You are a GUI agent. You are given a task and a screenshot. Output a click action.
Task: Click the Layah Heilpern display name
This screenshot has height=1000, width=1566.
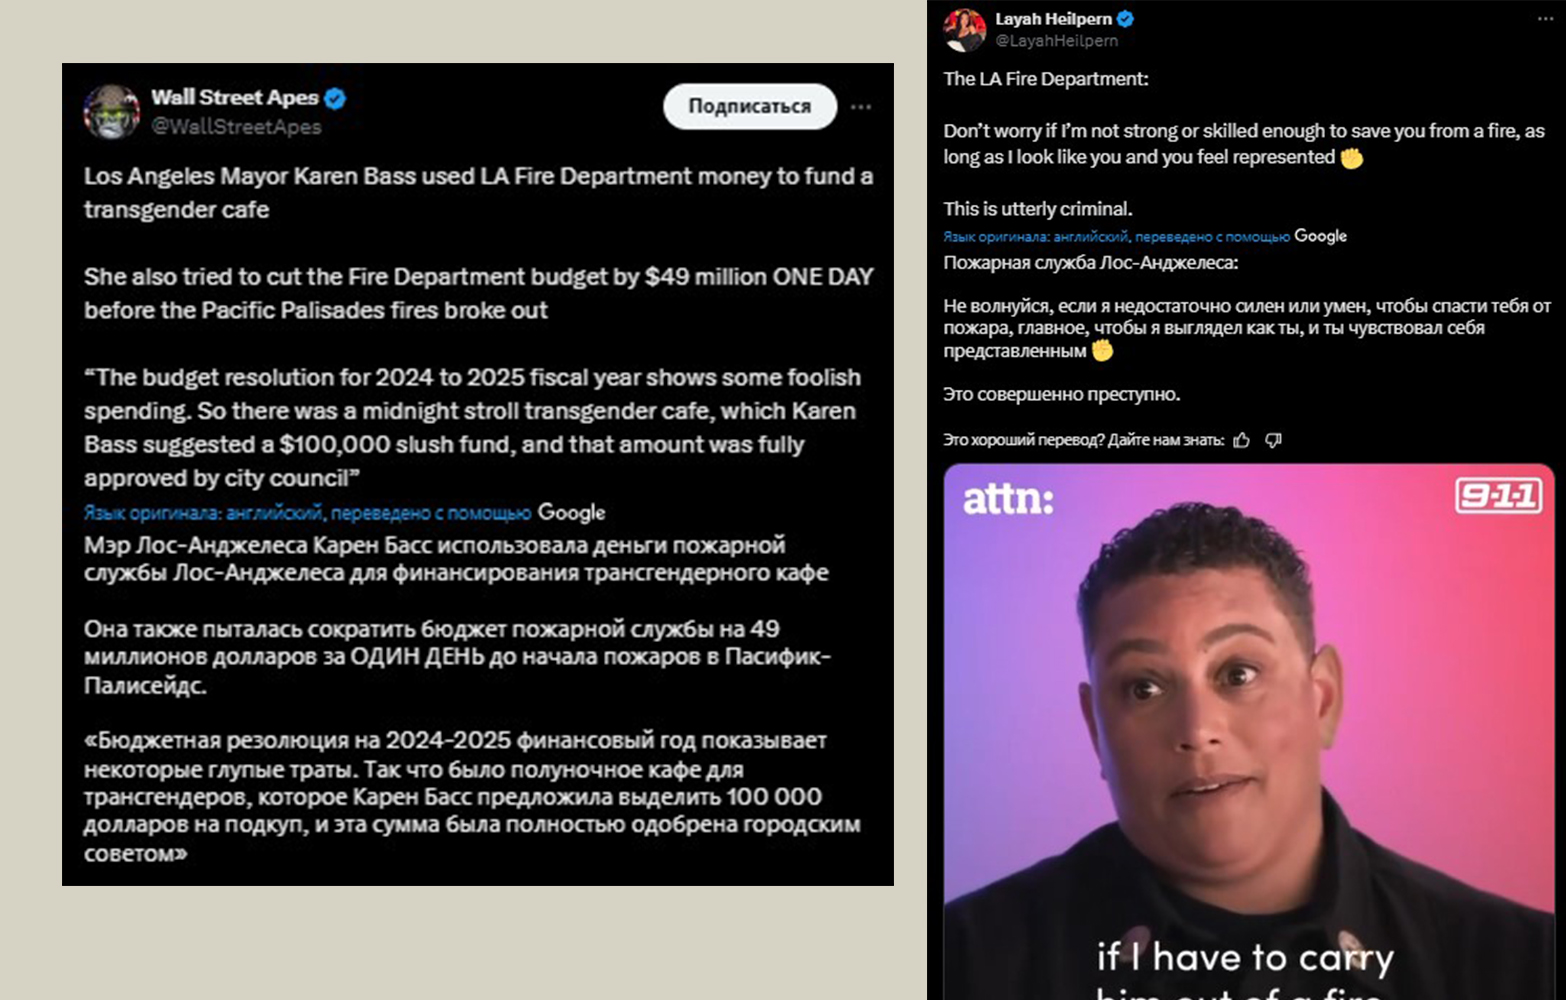[1054, 19]
